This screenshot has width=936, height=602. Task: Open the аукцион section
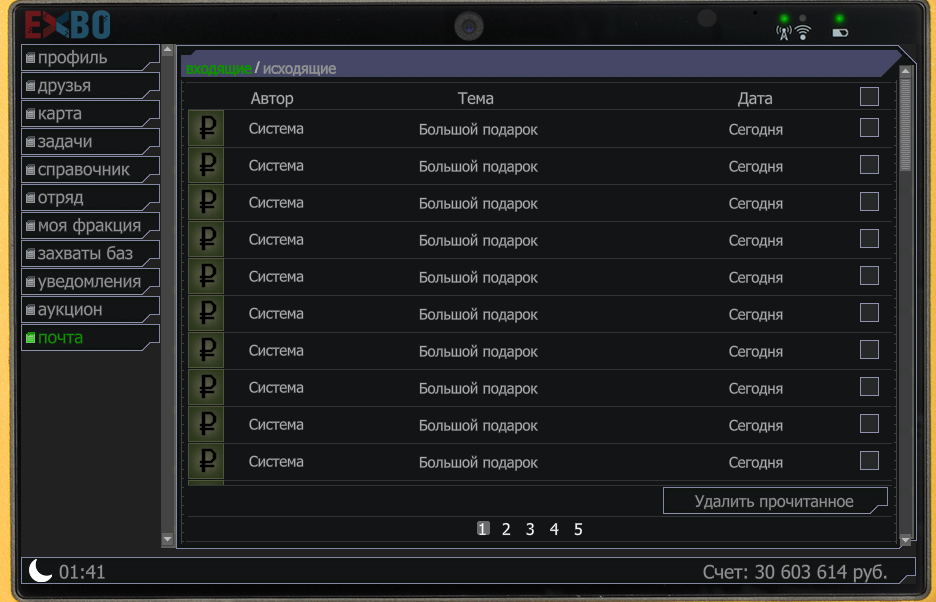(x=90, y=310)
